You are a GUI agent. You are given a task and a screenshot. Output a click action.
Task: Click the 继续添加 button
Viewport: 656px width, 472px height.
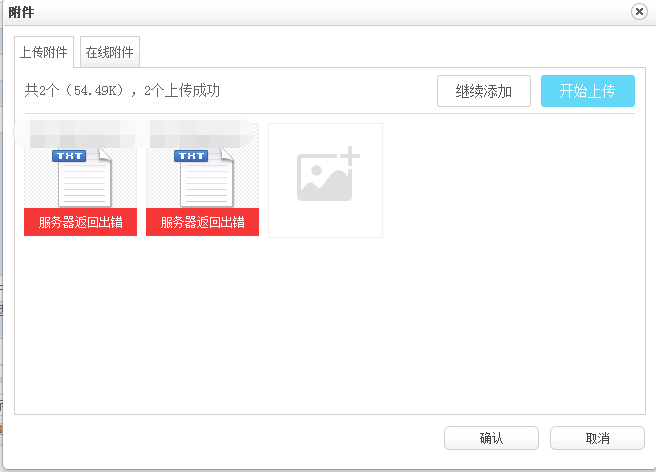pyautogui.click(x=484, y=91)
